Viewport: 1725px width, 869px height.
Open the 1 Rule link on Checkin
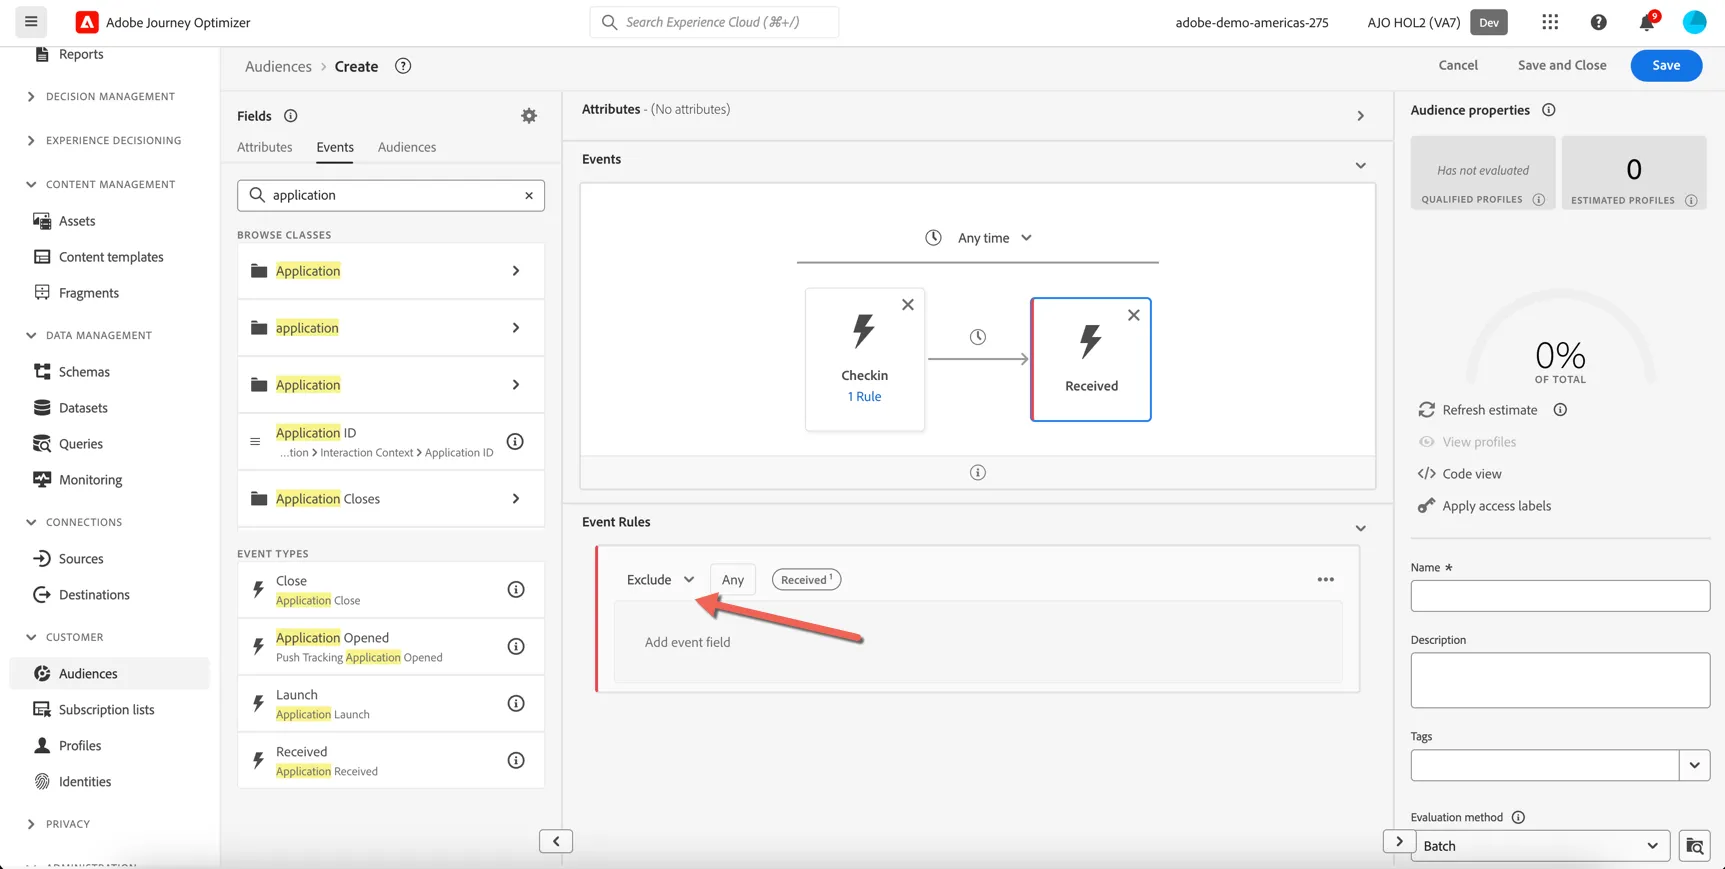[x=864, y=397]
